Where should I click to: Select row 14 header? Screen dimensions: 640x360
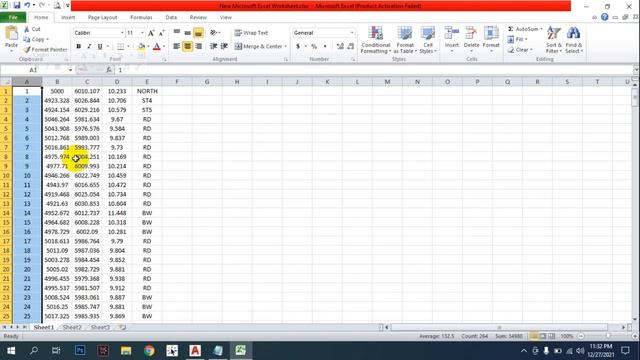pyautogui.click(x=6, y=213)
